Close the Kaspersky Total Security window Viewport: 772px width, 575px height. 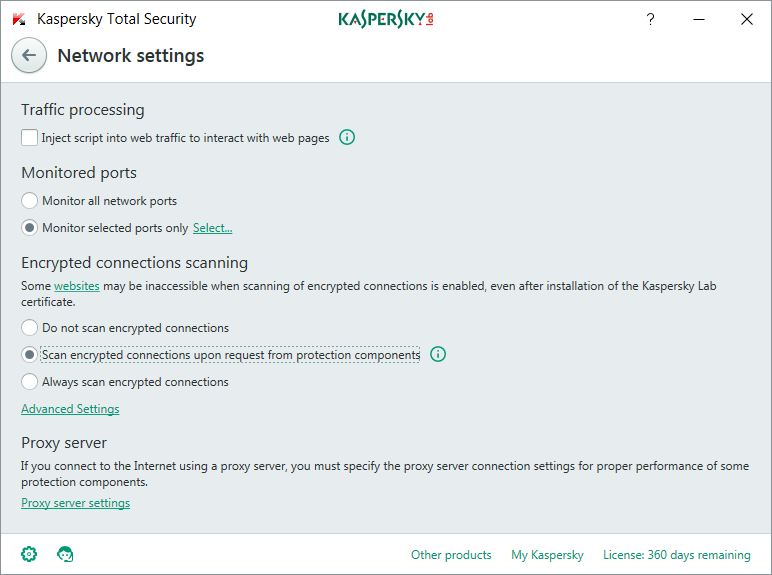(x=746, y=19)
